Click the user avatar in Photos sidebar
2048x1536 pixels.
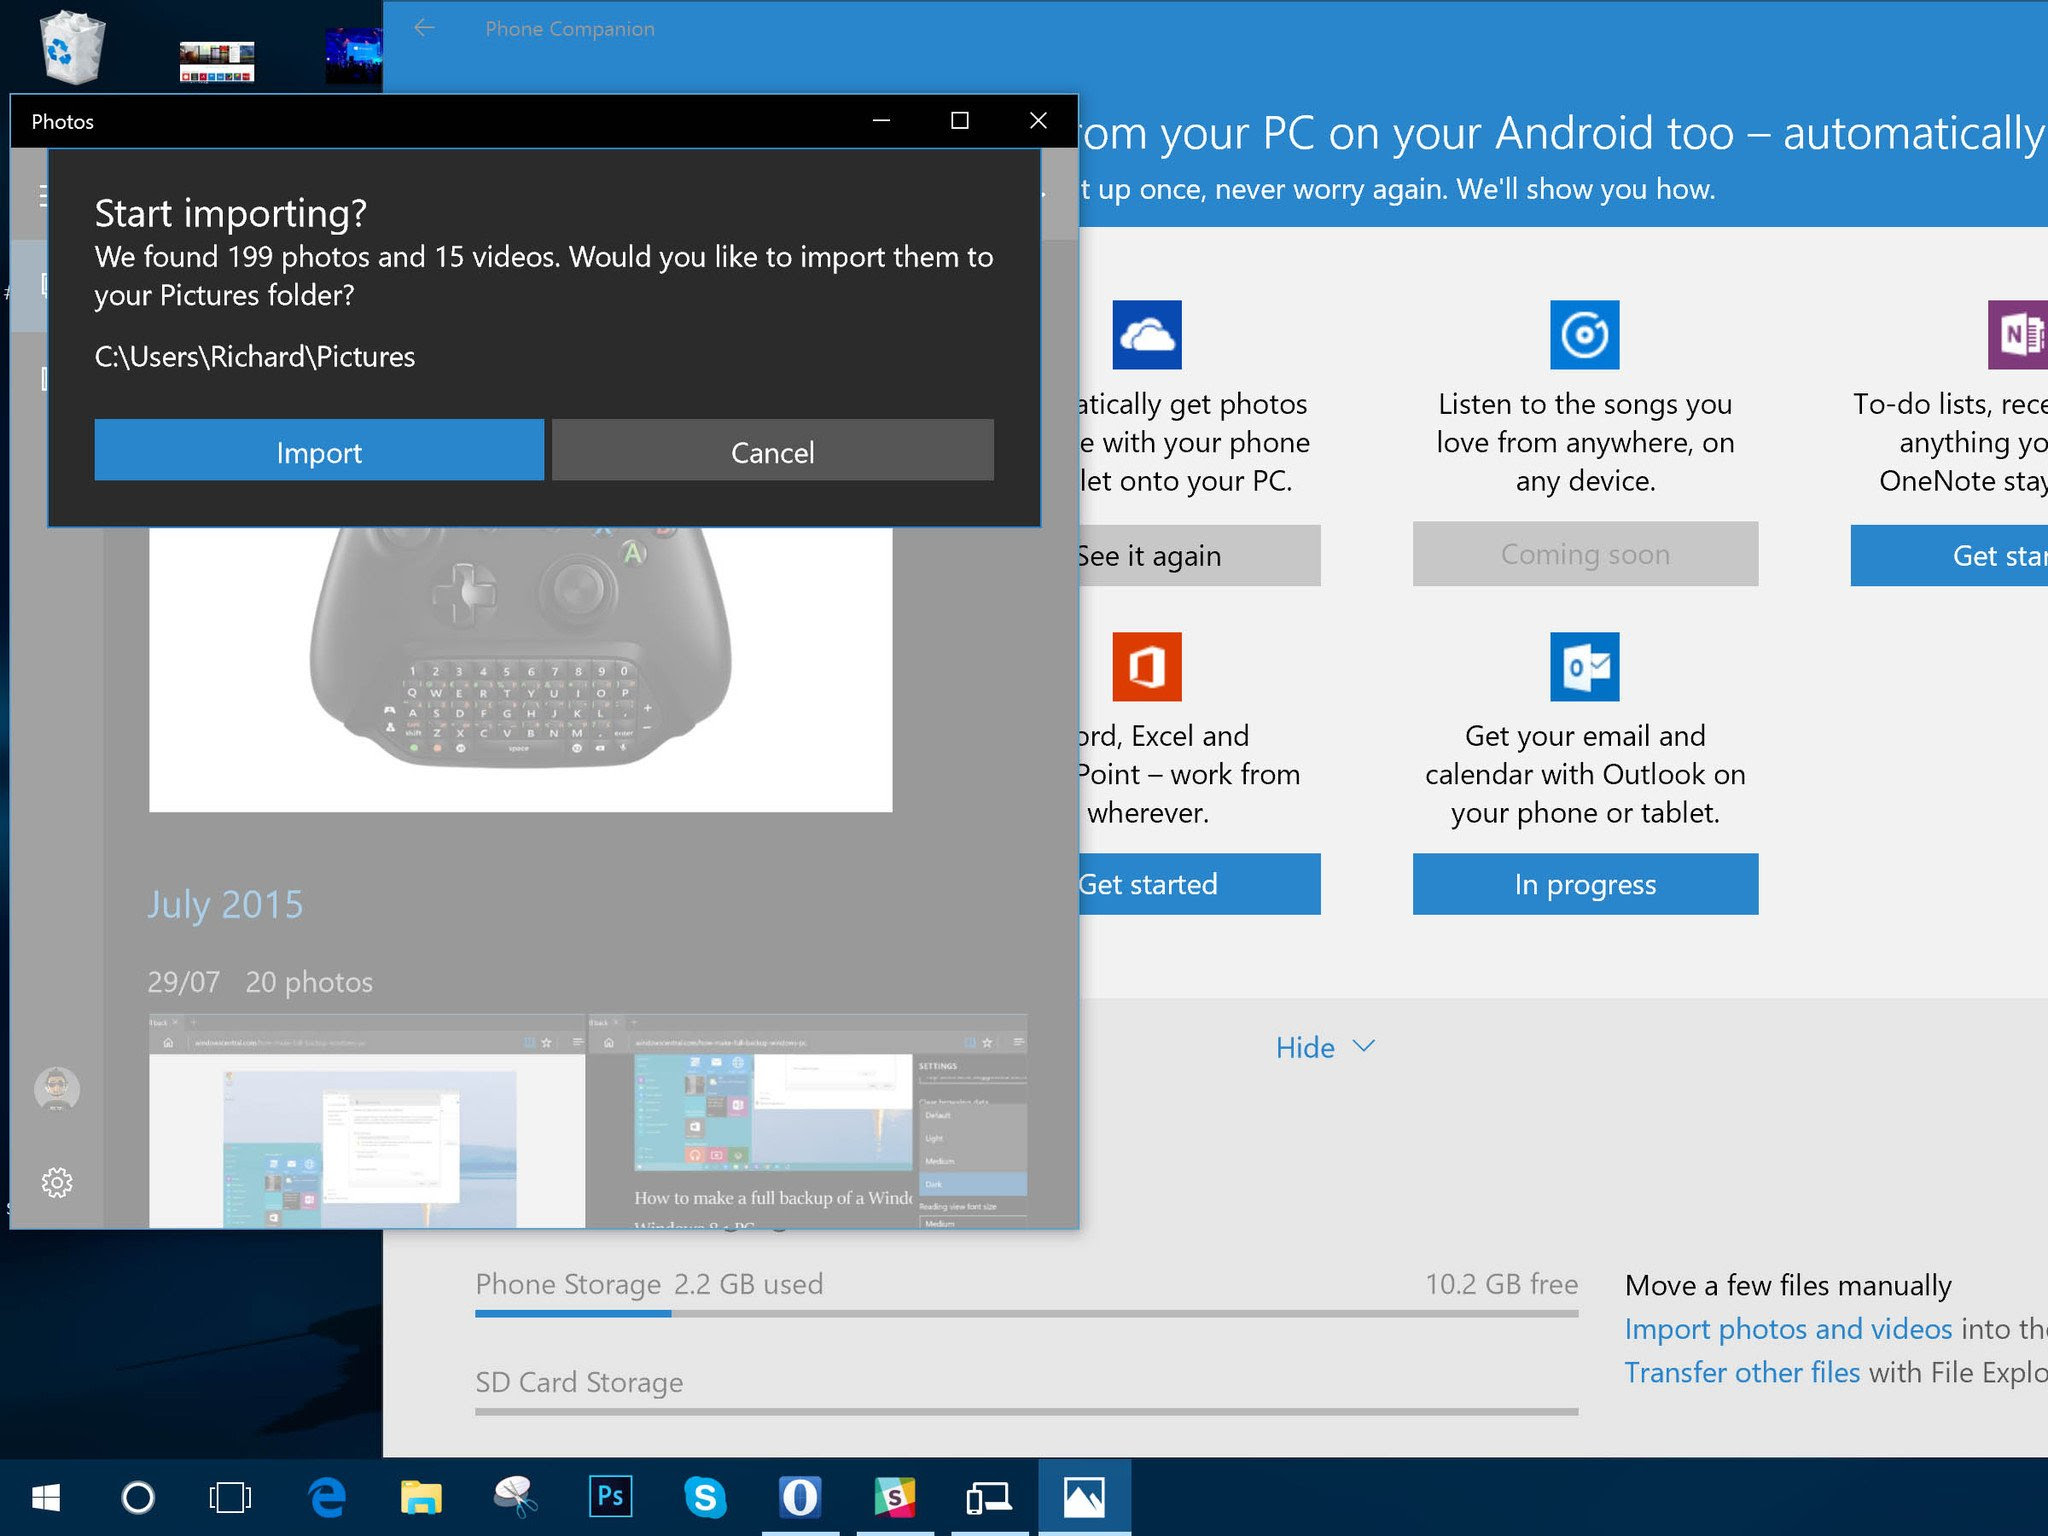pos(57,1089)
